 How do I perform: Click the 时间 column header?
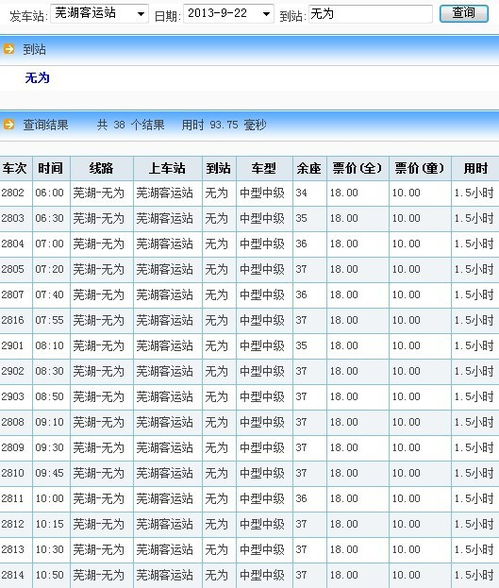50,168
